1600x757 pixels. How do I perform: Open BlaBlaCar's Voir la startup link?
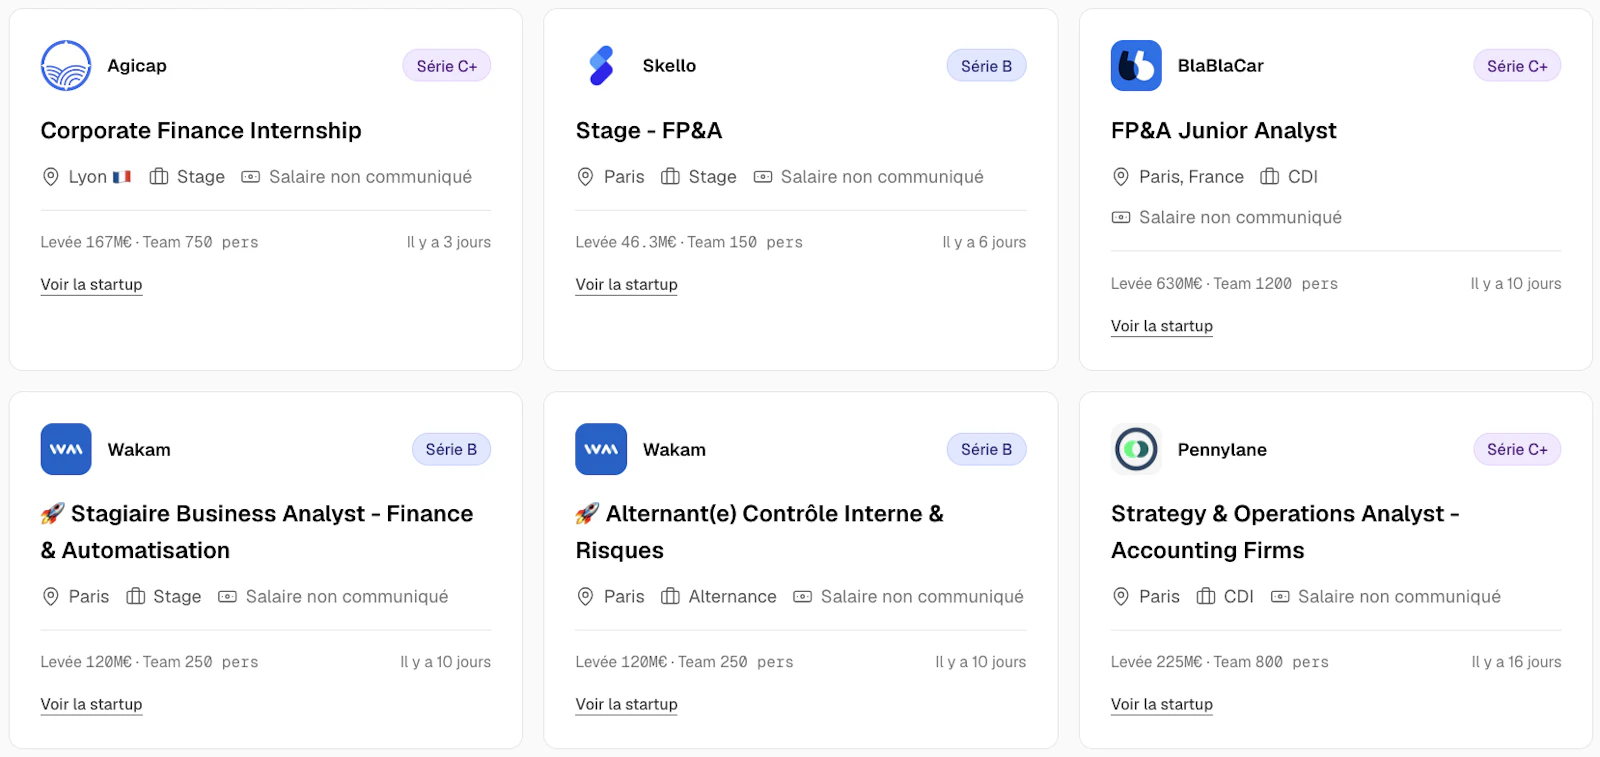[x=1162, y=326]
